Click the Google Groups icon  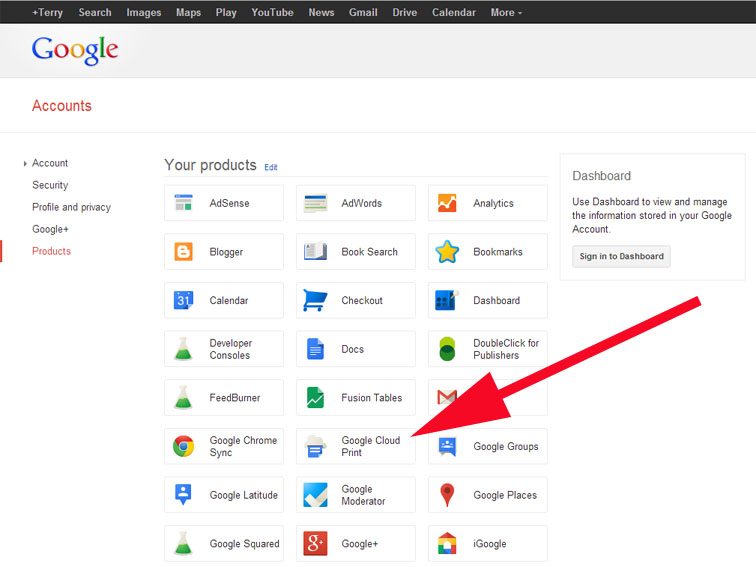447,446
